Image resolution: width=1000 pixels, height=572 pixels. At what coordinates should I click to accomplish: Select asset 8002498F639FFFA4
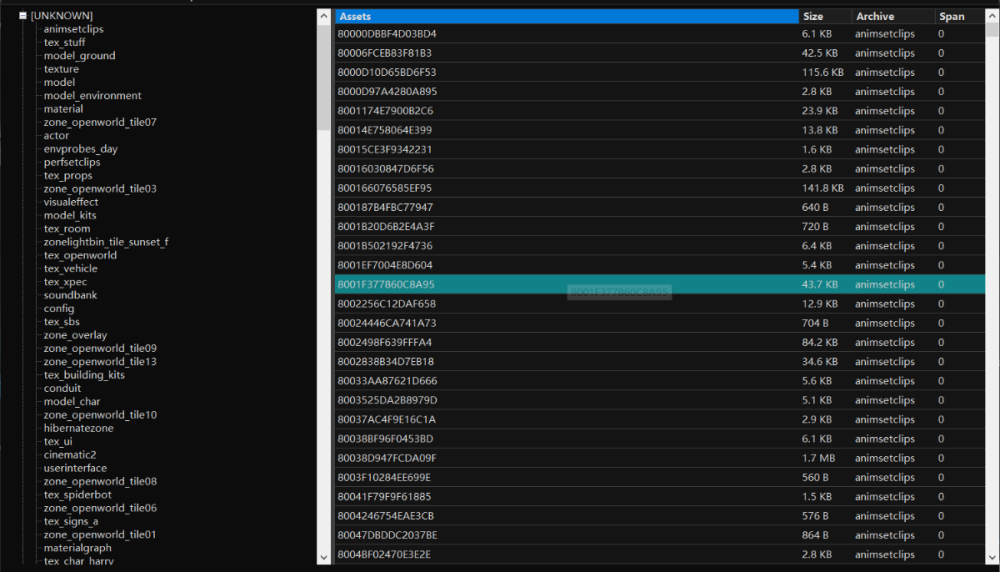pos(660,342)
